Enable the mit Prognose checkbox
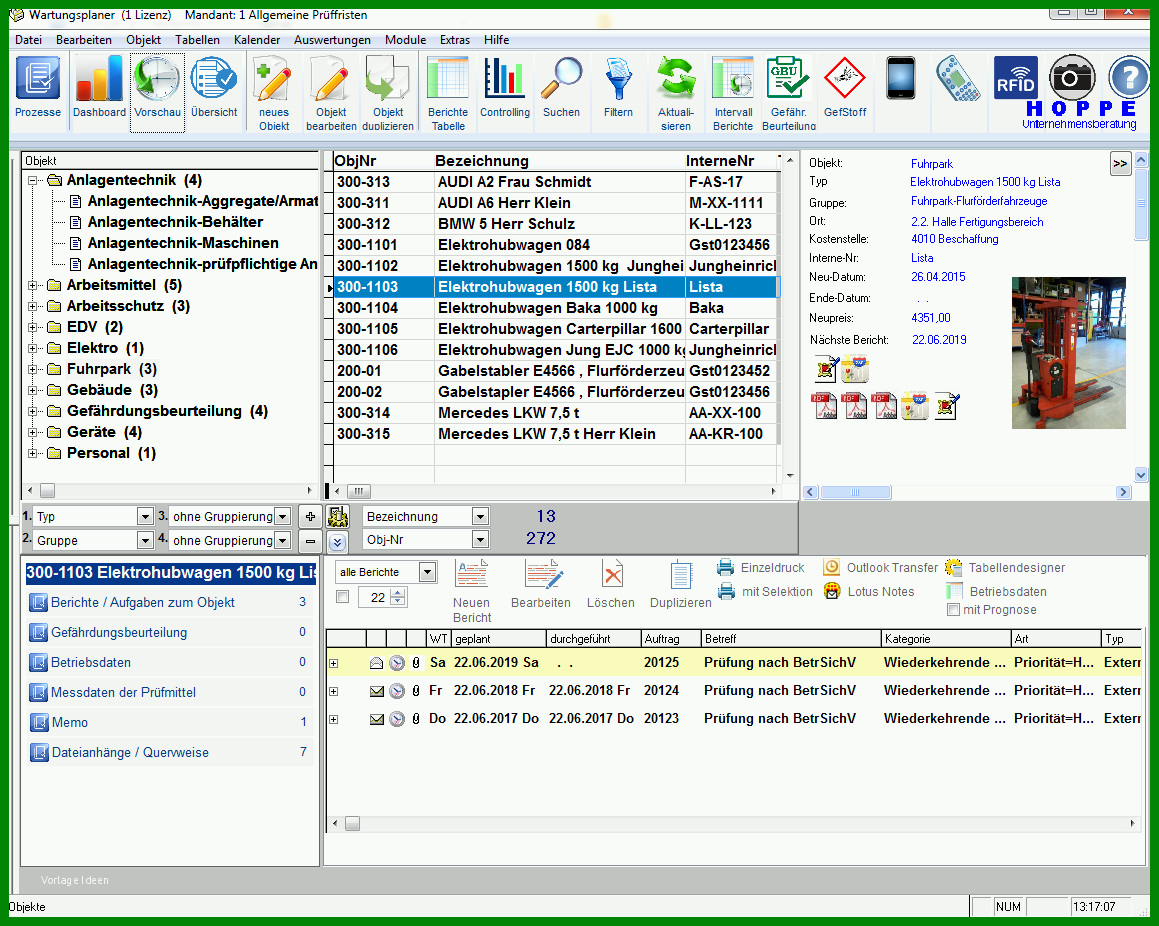Screen dimensions: 1159x926 954,610
